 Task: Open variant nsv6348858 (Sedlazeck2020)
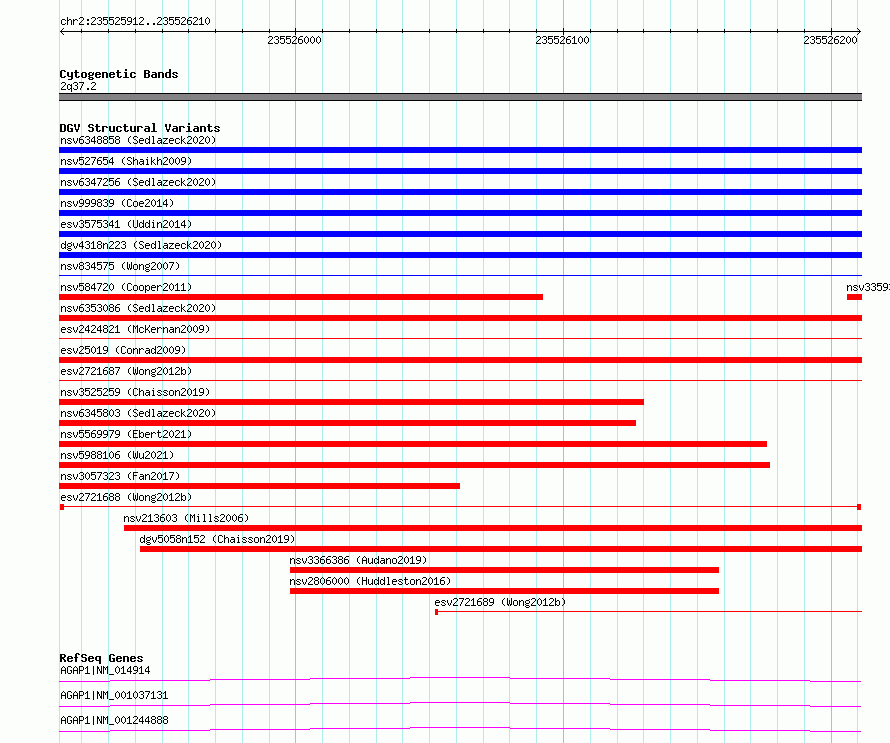click(138, 140)
